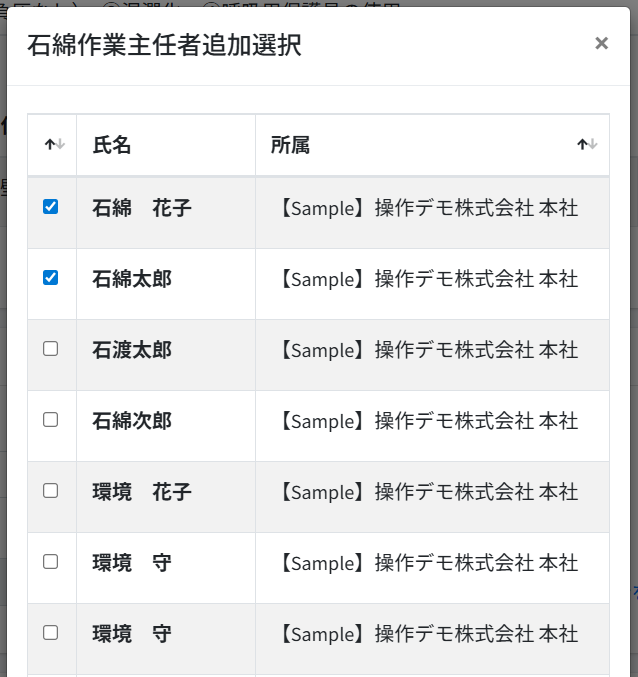The height and width of the screenshot is (677, 638).
Task: Uncheck the checkbox for 石綿 花子
Action: pos(51,207)
